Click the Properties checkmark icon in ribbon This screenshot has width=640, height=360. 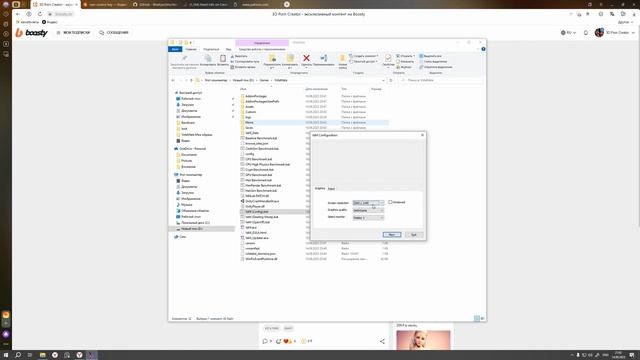click(x=388, y=58)
